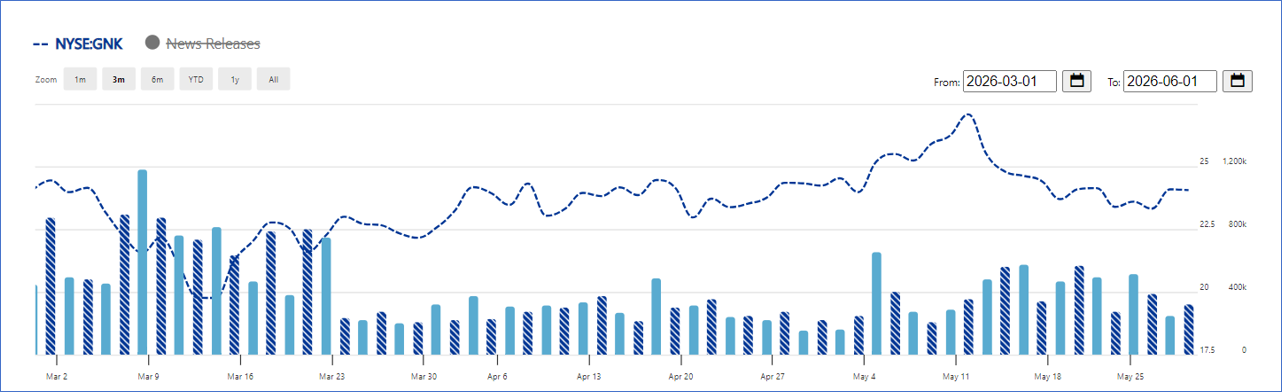Set zoom to YTD

(x=196, y=79)
